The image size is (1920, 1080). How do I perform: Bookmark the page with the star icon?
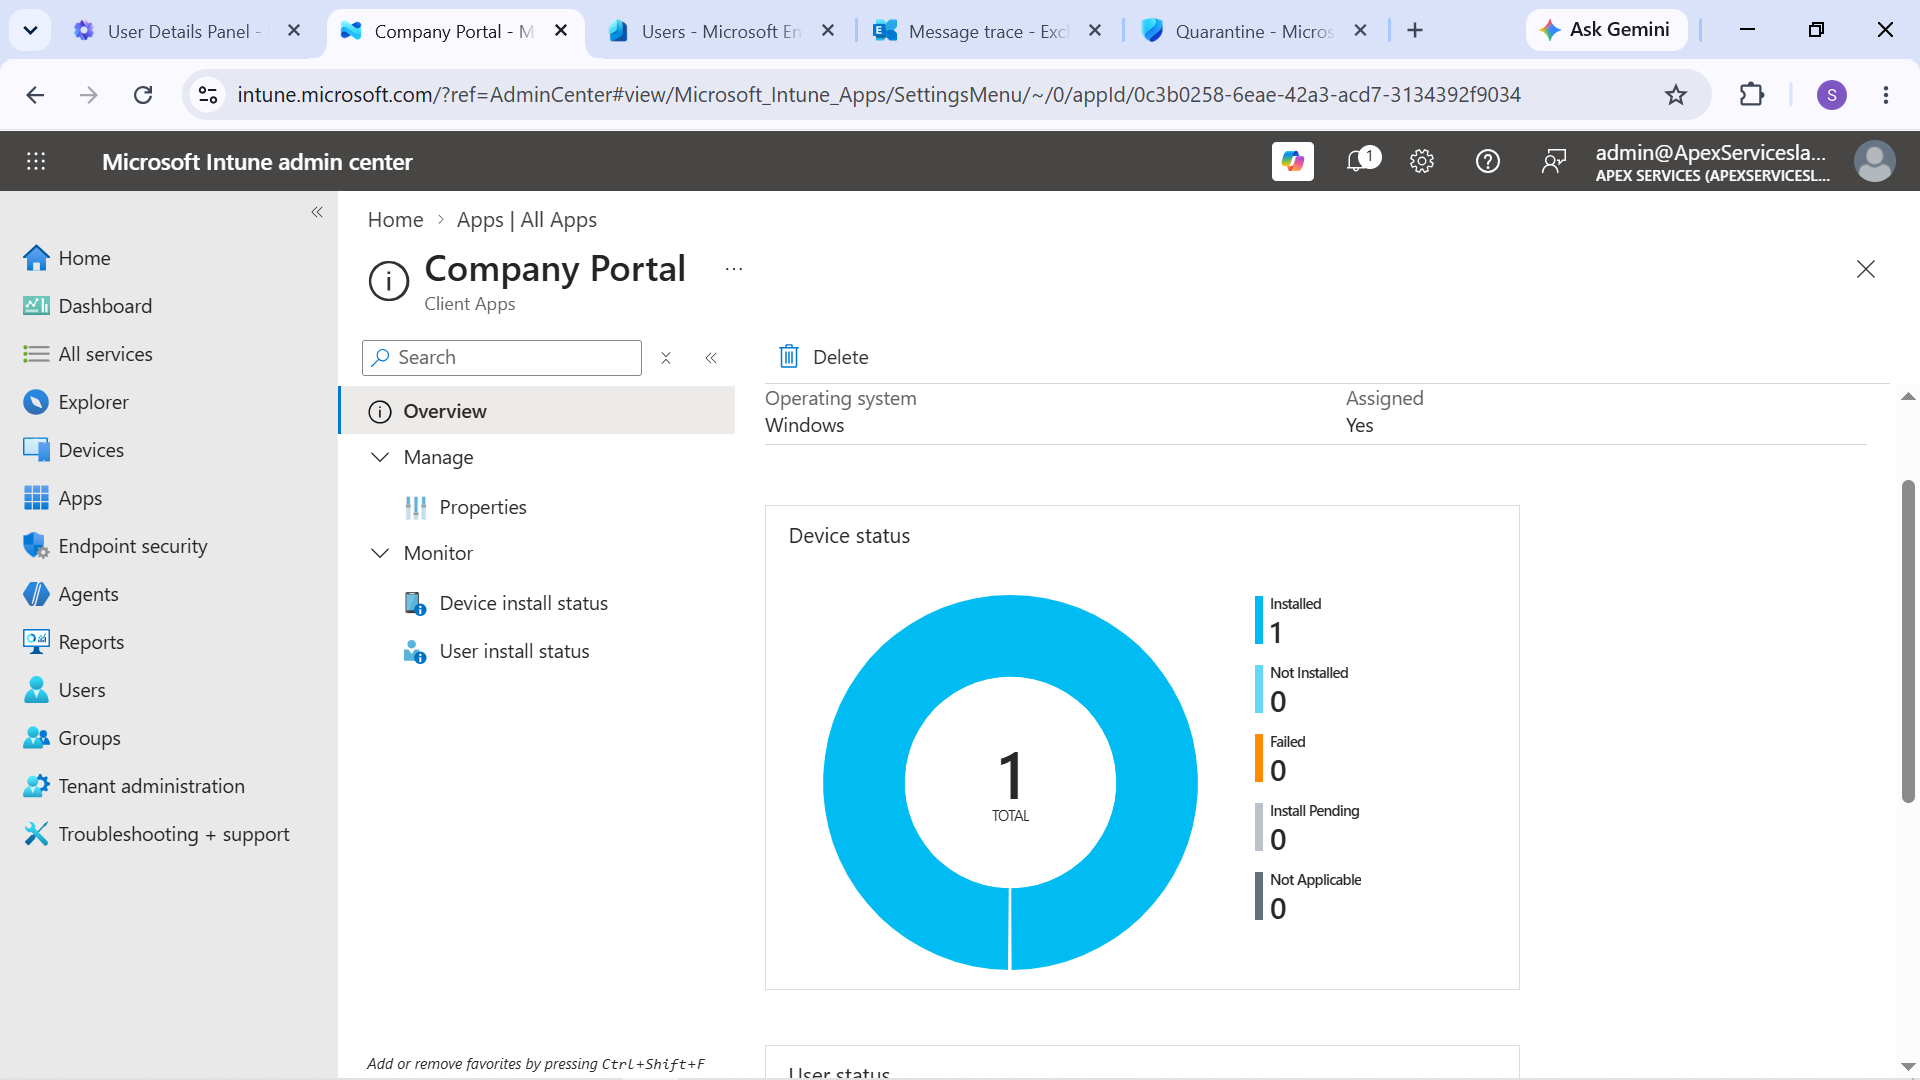(x=1676, y=95)
